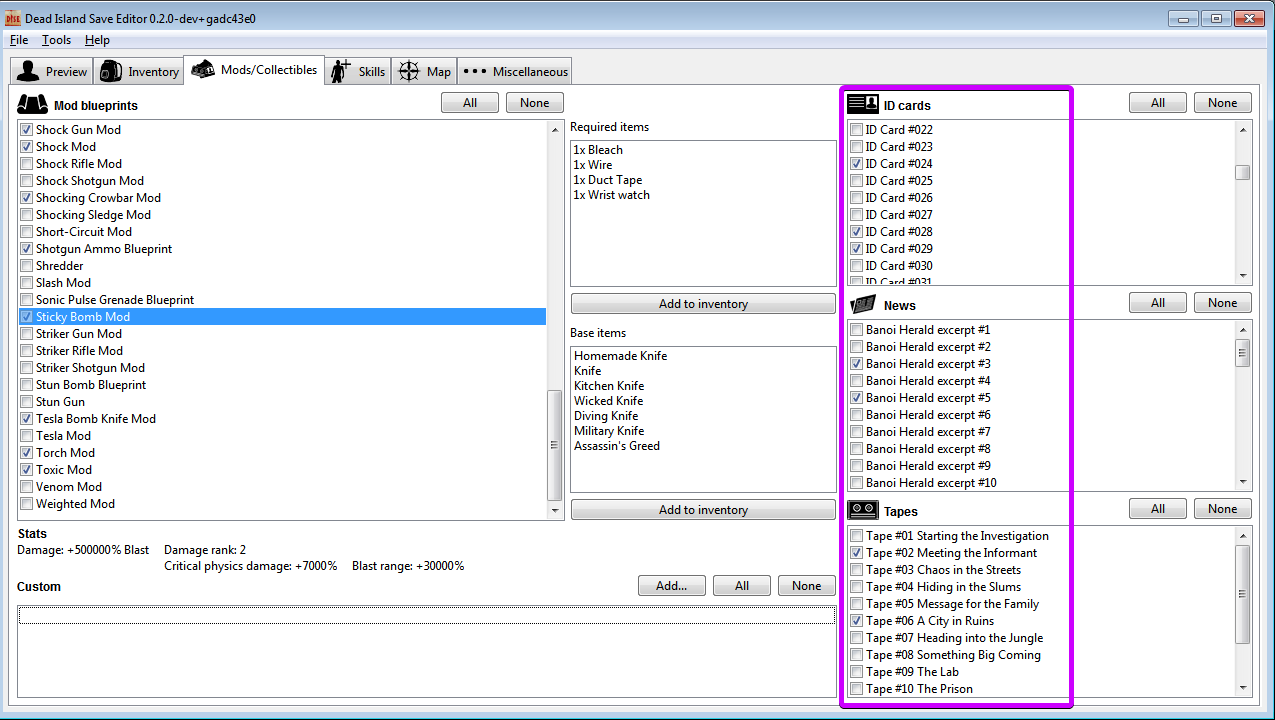Deselect all ID cards with None

(x=1223, y=103)
